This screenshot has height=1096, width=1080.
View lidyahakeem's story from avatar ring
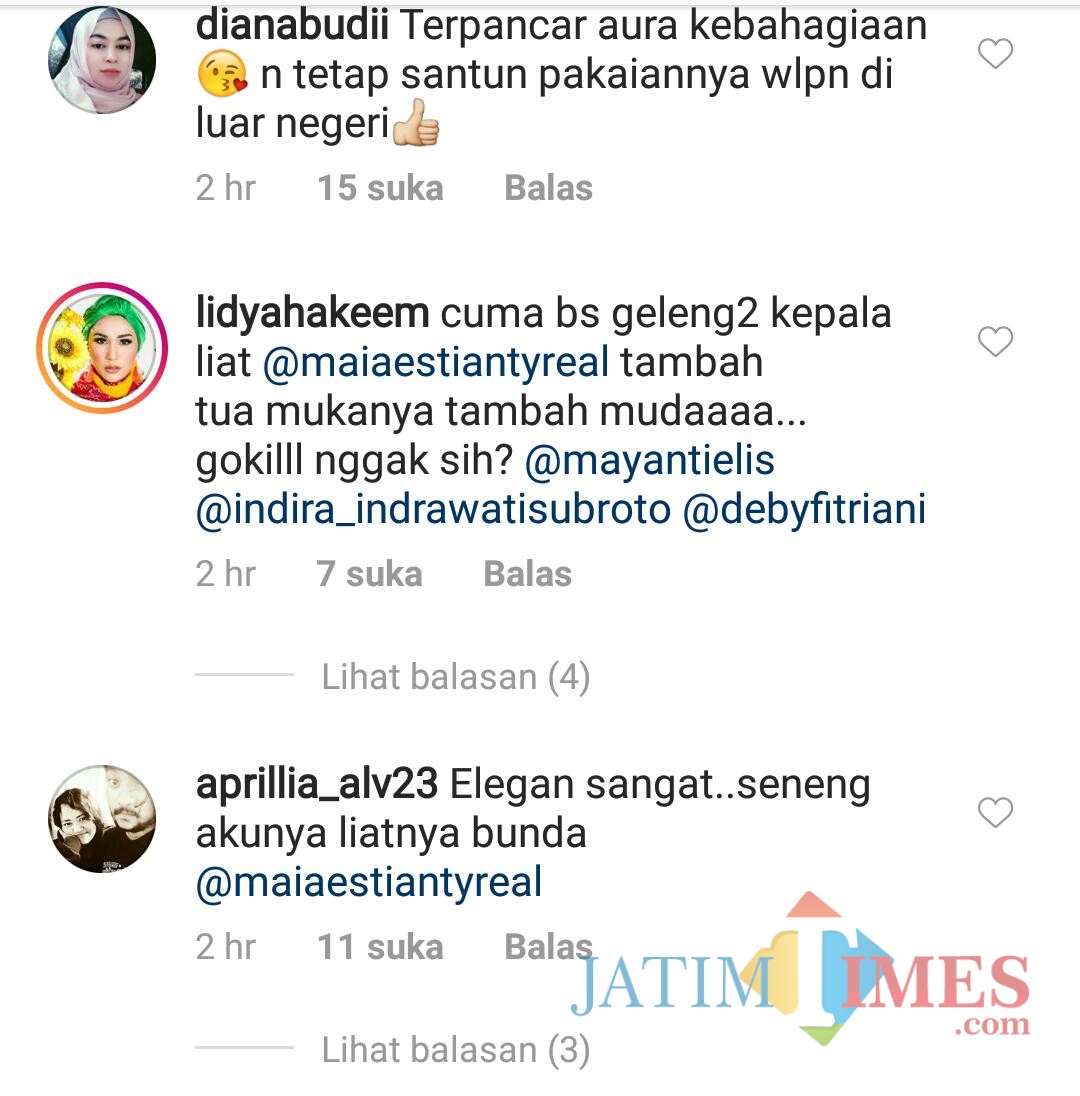point(102,347)
